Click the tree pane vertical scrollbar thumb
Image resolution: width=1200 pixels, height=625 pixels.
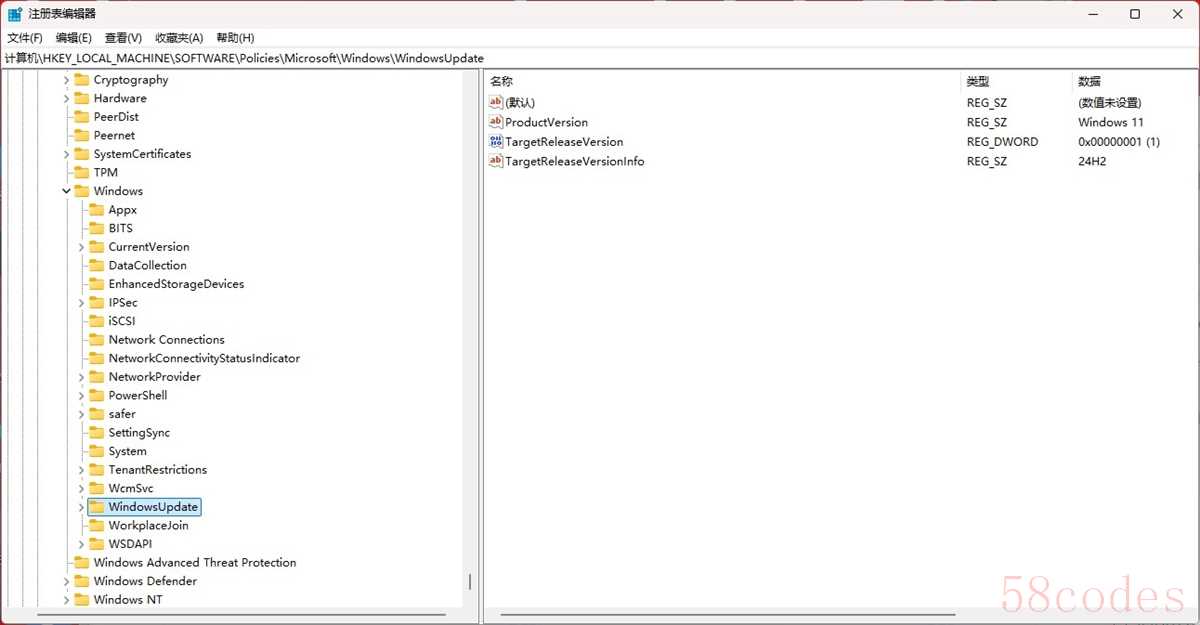(470, 582)
